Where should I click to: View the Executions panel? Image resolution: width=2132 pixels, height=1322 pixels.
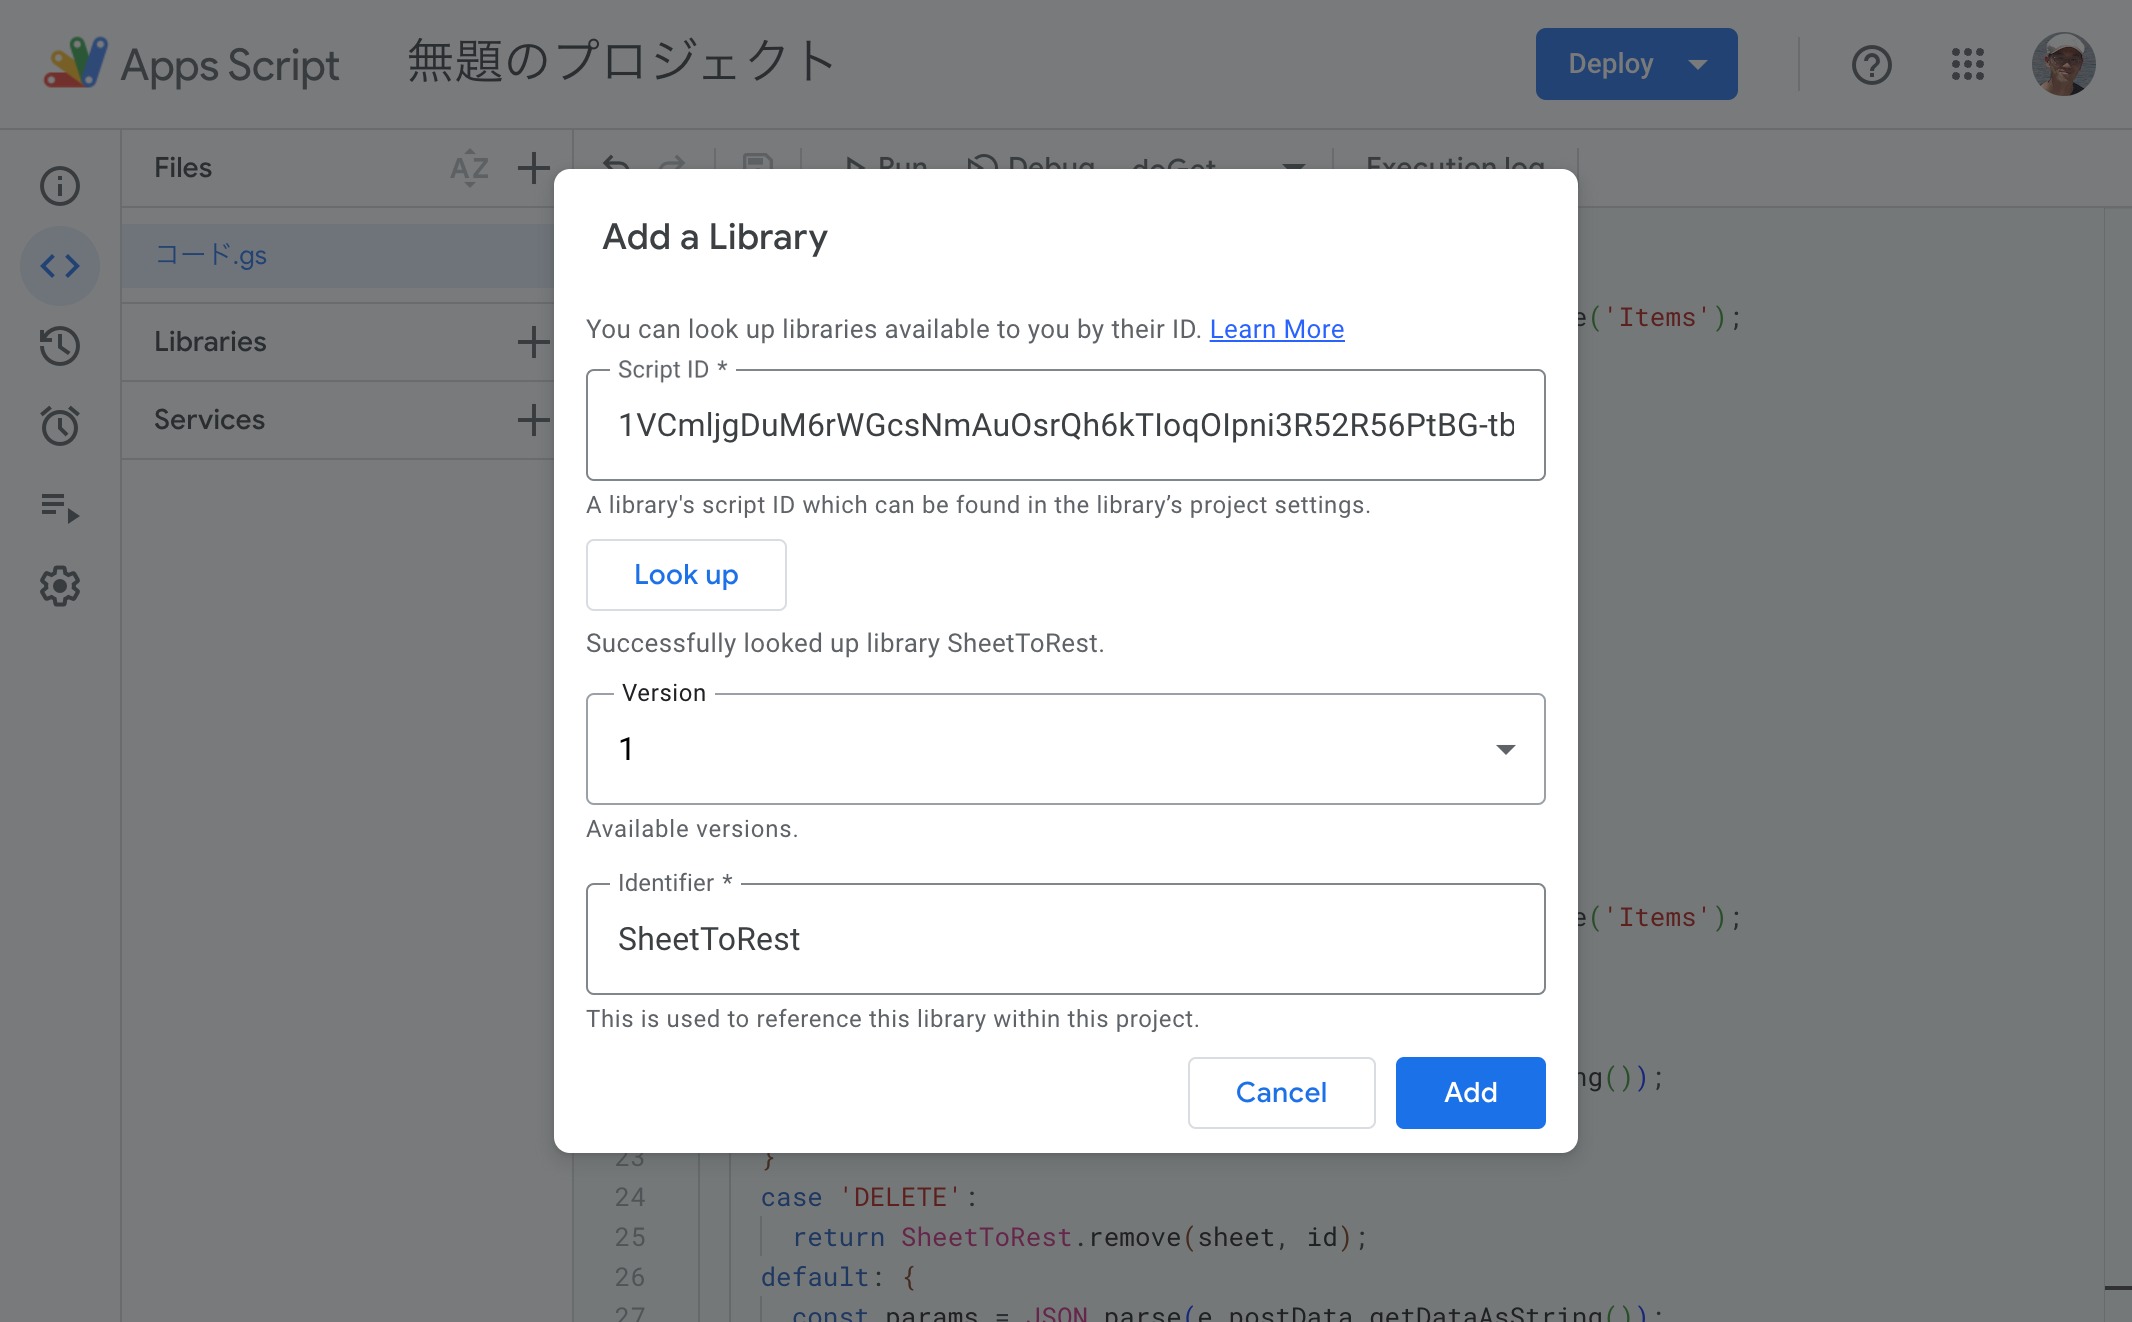pyautogui.click(x=59, y=510)
